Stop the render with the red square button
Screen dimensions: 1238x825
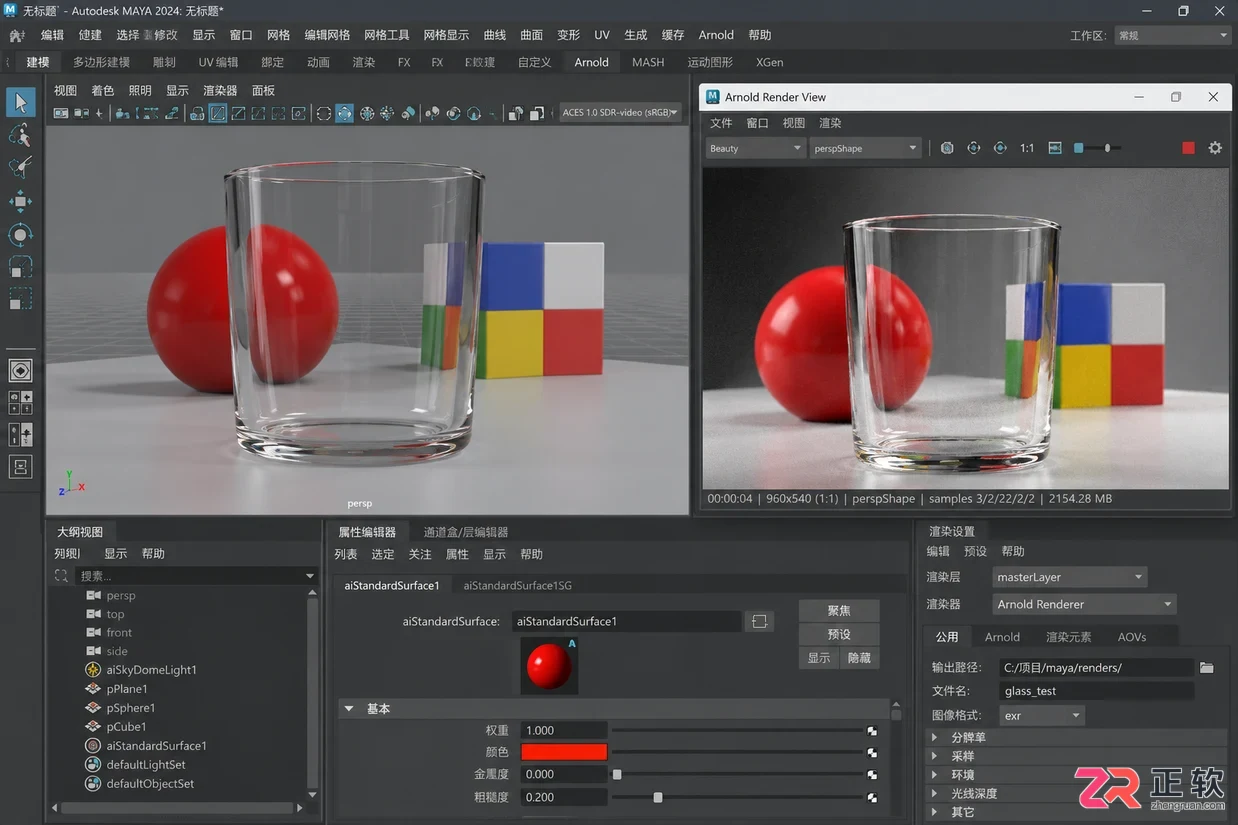1188,148
